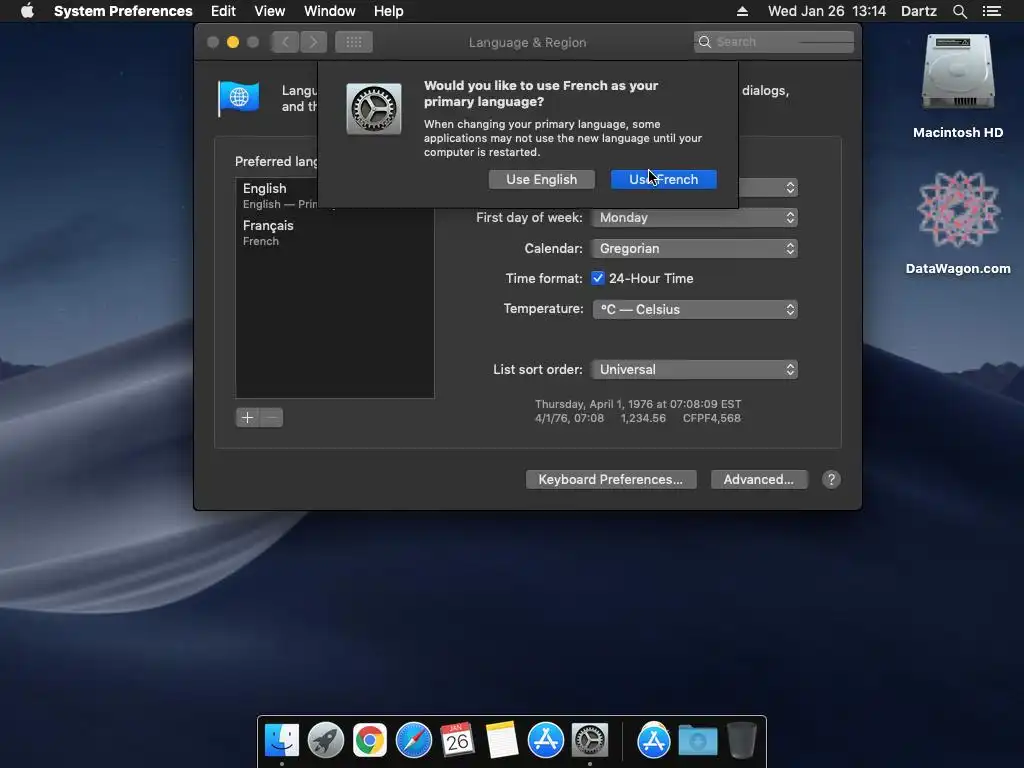Open the Applications stack in Dock
Viewport: 1024px width, 768px height.
click(x=654, y=740)
